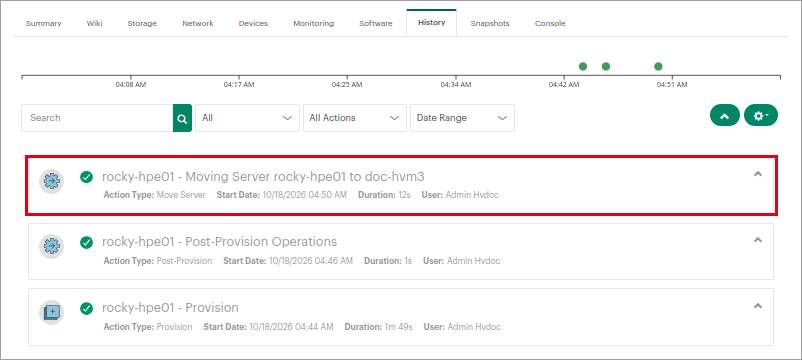Click the search magnifier button

coord(182,118)
